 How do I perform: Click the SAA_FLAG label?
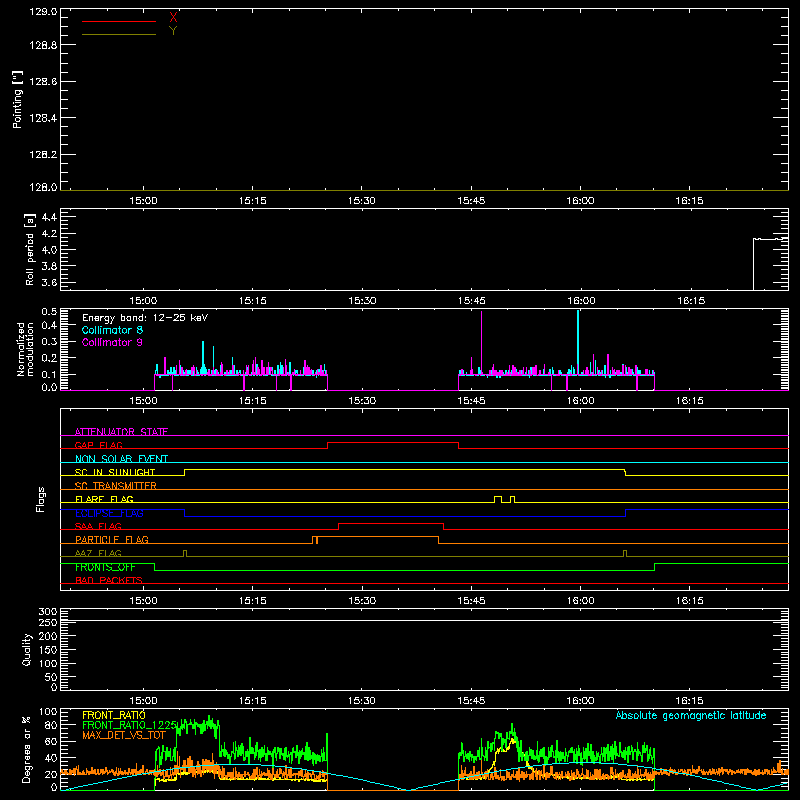coord(98,526)
